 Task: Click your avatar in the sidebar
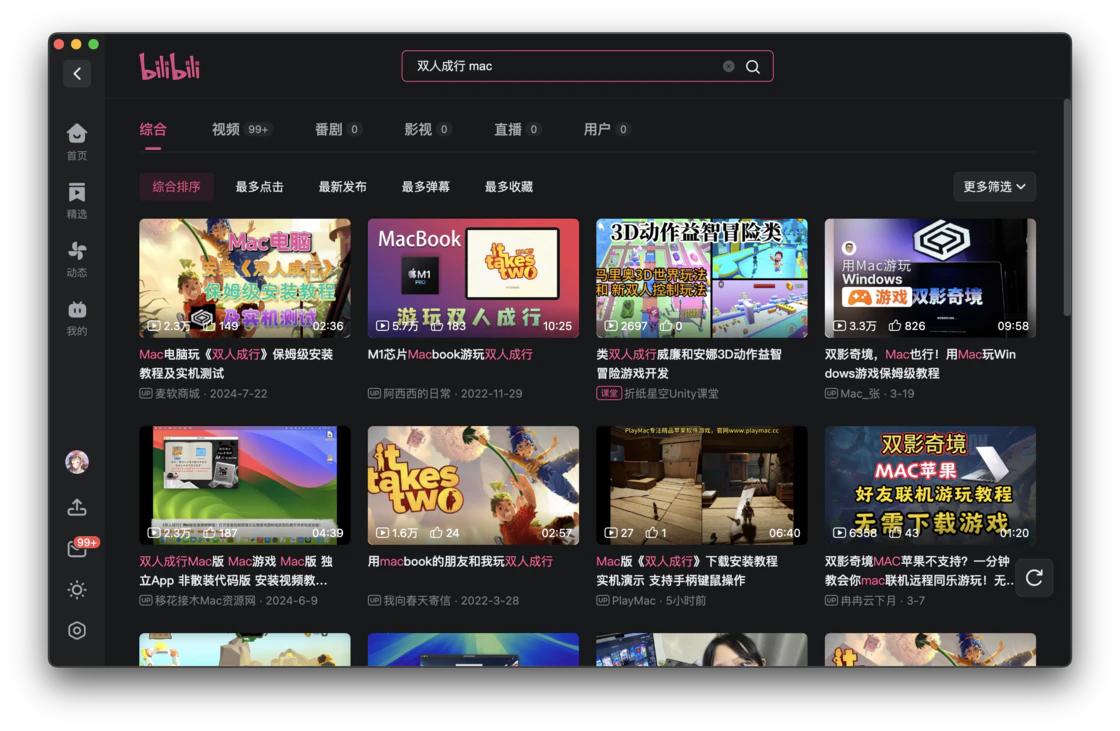(x=77, y=462)
